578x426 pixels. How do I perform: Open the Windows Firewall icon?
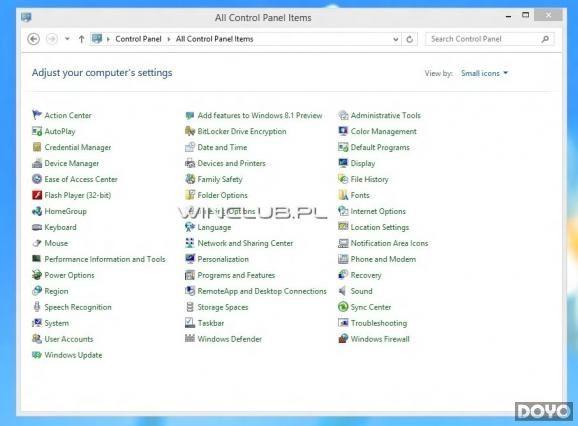coord(343,339)
